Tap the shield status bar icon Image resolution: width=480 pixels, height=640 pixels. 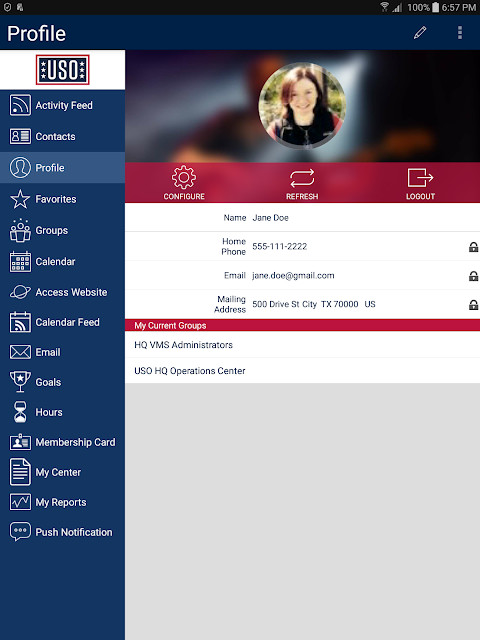[7, 7]
